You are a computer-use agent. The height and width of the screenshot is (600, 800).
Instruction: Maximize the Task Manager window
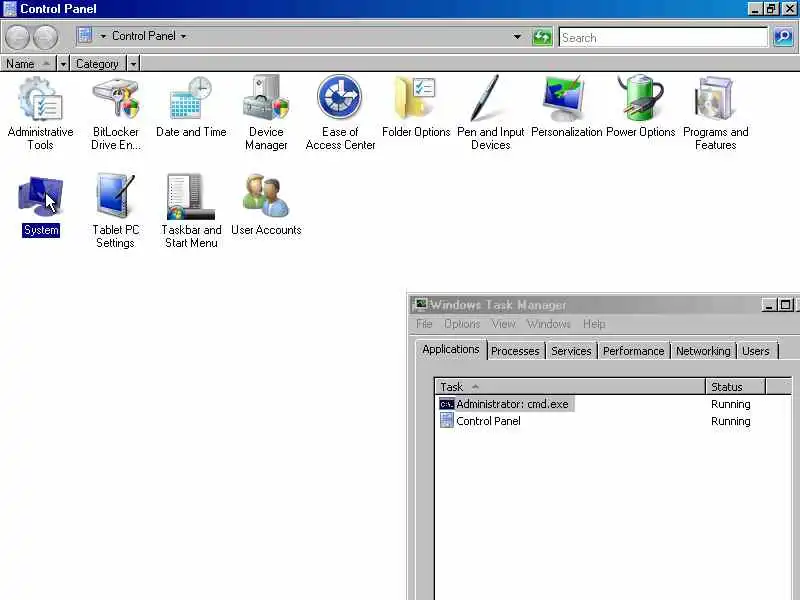pyautogui.click(x=785, y=305)
